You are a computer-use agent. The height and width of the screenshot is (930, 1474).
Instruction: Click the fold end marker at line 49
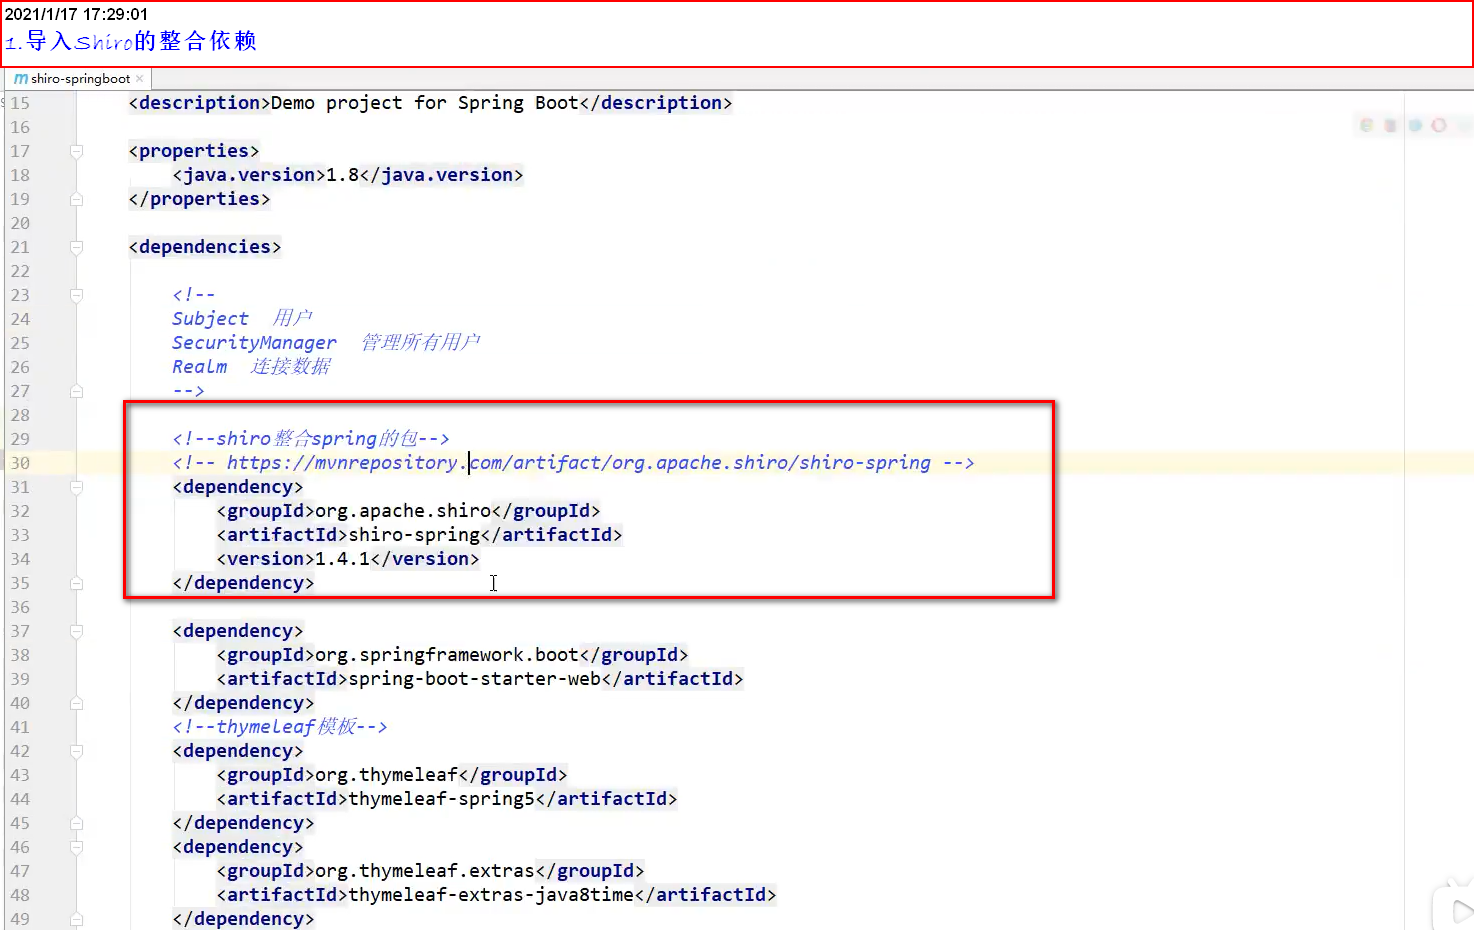(76, 919)
